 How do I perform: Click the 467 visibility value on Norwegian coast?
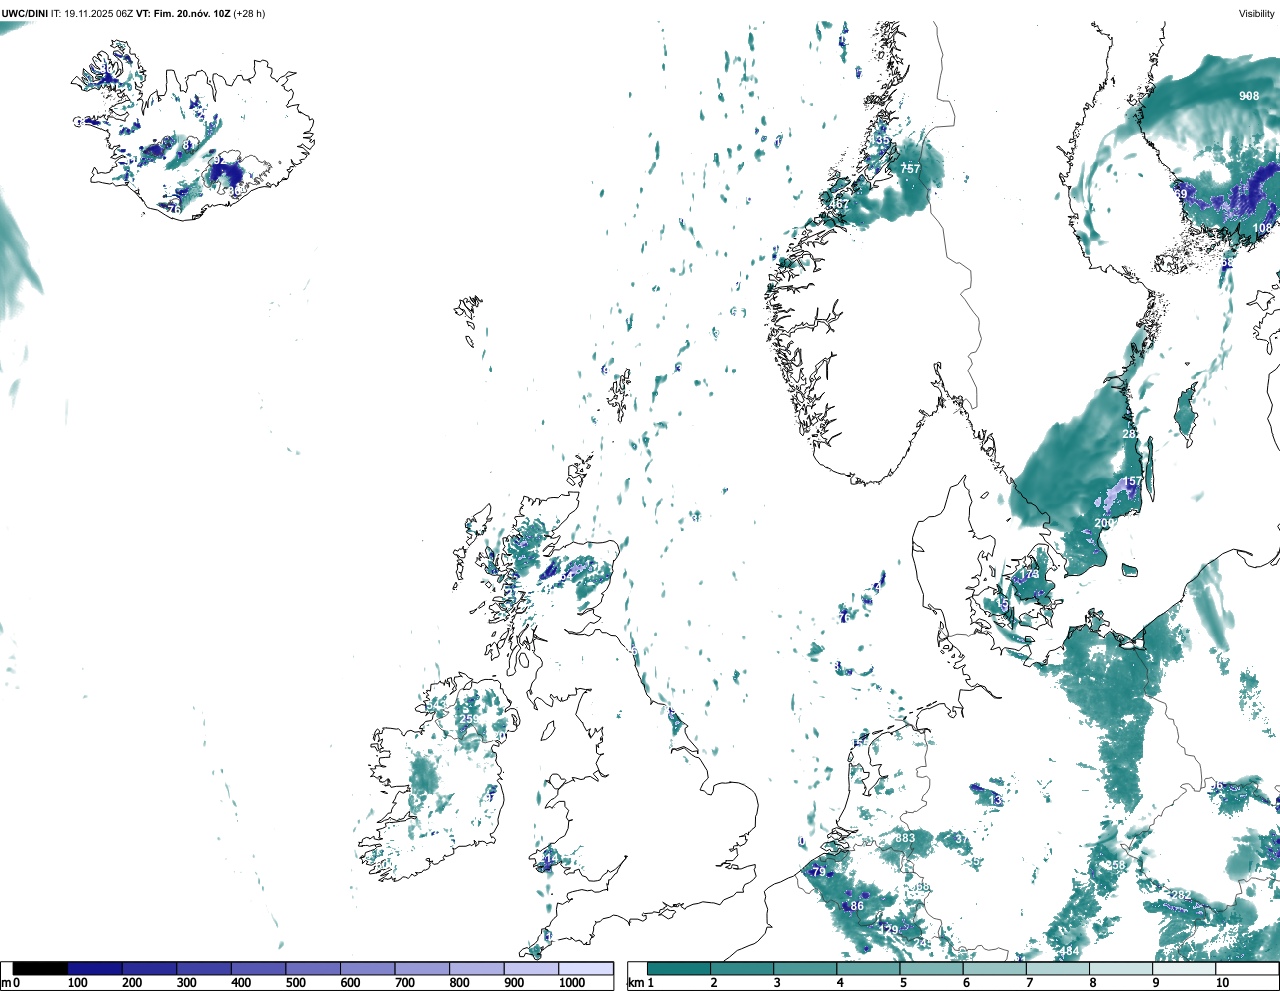(839, 204)
